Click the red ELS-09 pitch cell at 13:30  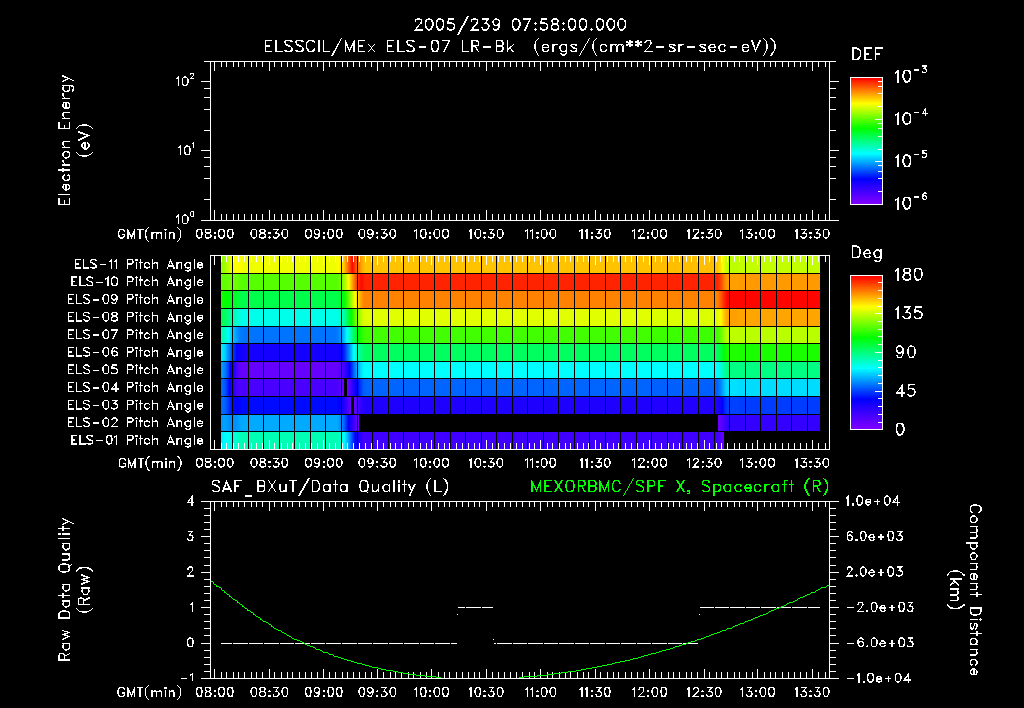tap(814, 300)
